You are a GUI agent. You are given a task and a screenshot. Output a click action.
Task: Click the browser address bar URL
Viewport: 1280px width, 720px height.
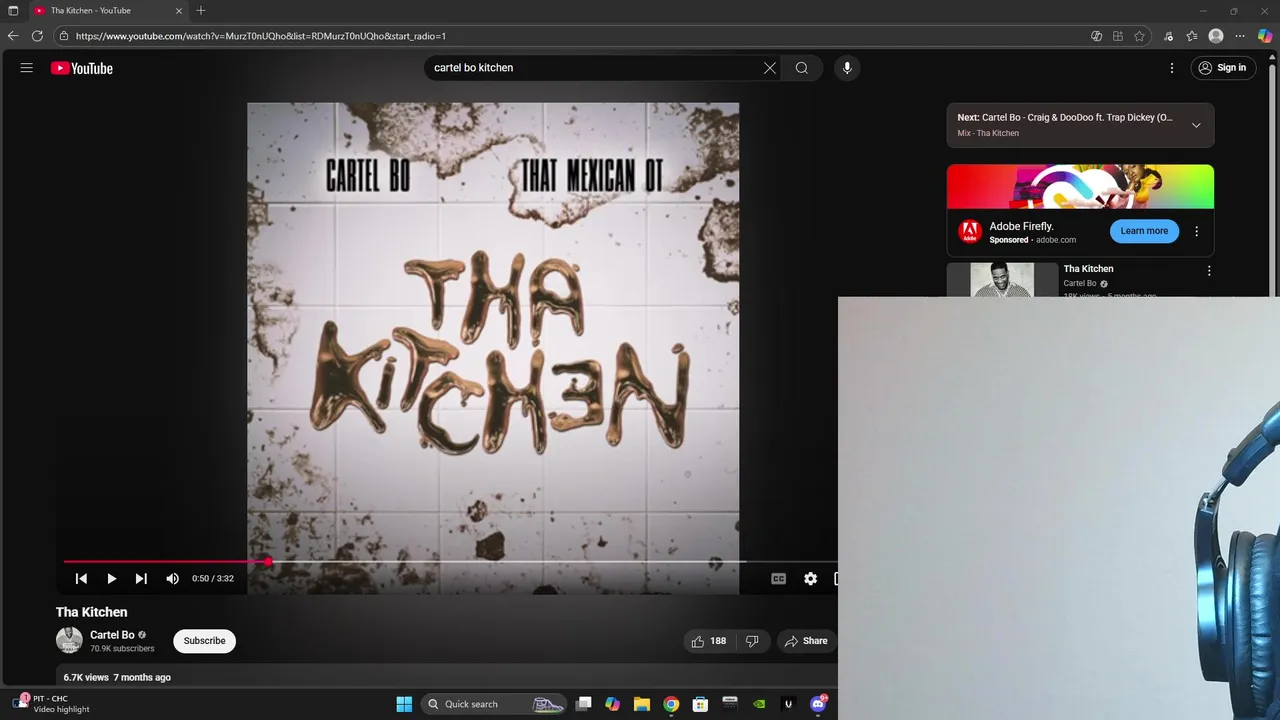point(261,36)
